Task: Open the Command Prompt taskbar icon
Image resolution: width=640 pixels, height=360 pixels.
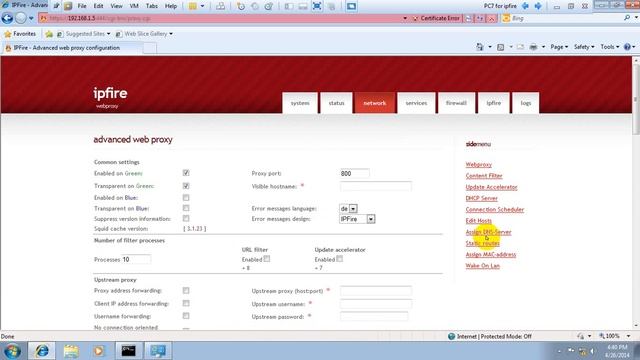Action: pyautogui.click(x=128, y=351)
